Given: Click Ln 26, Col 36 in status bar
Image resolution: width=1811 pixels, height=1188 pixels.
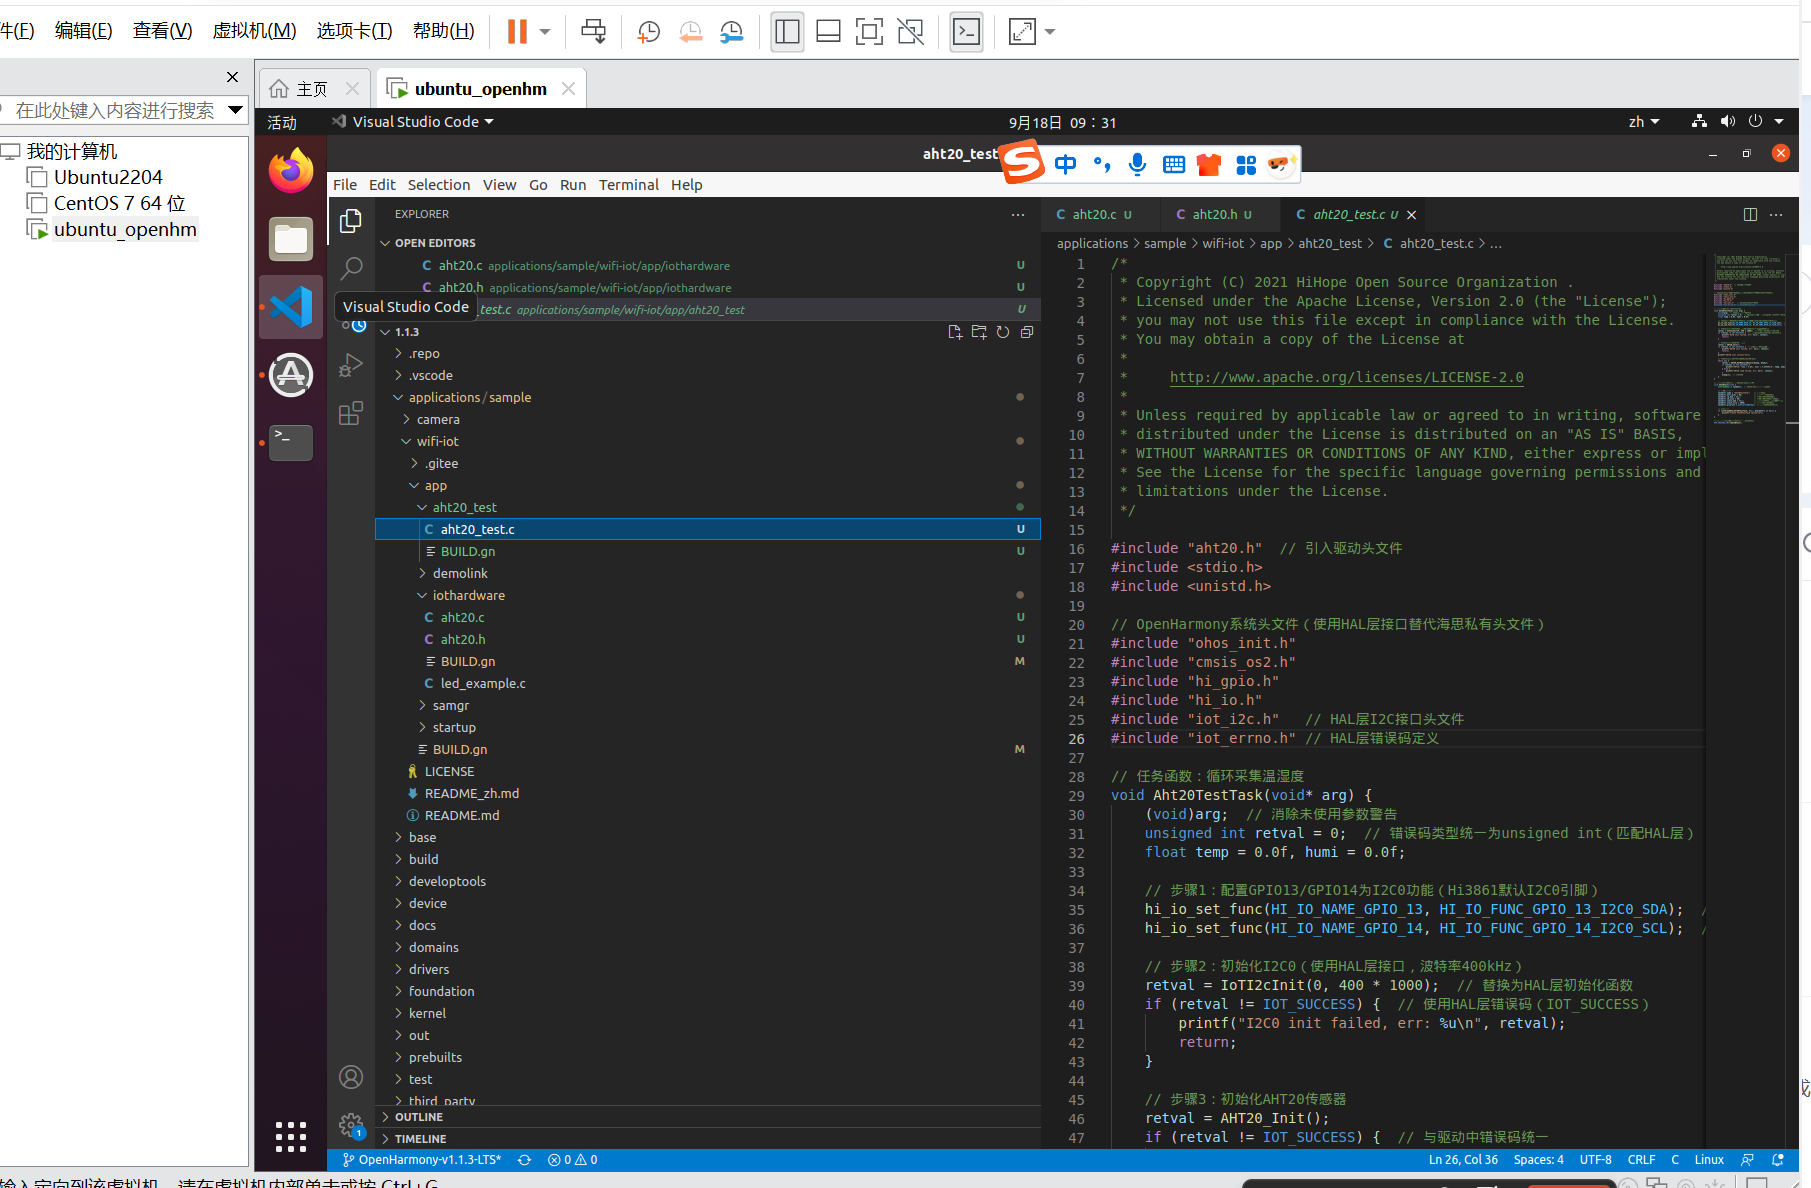Looking at the screenshot, I should pos(1463,1160).
